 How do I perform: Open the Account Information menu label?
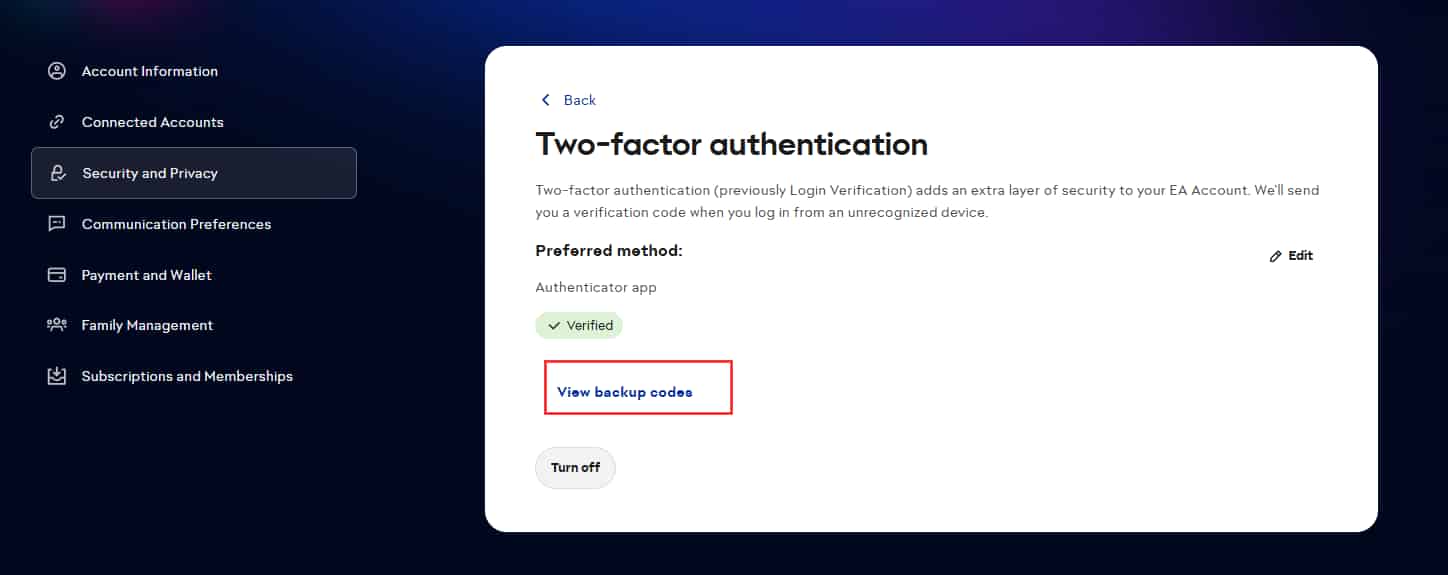150,71
